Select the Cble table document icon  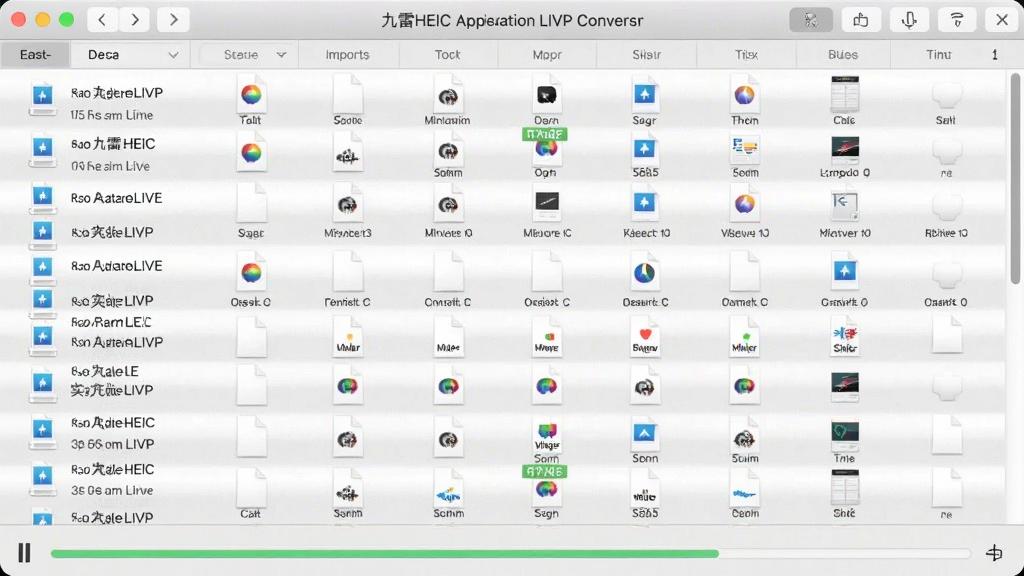(x=844, y=95)
